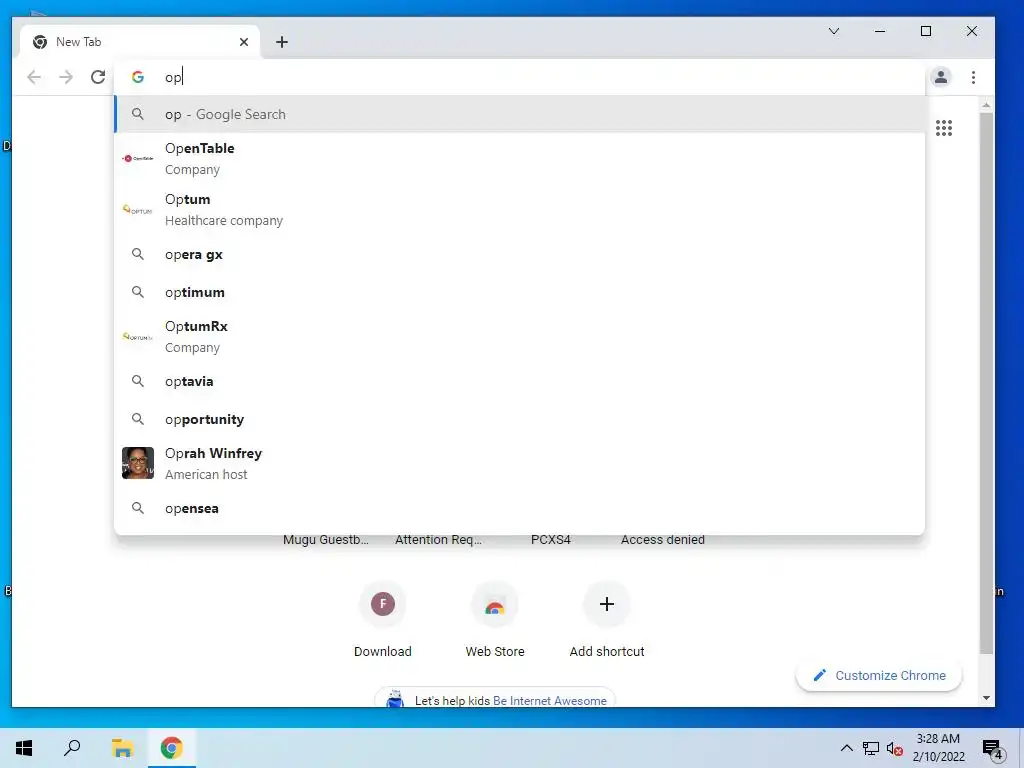Choose the 'opensea' suggestion
This screenshot has height=768, width=1024.
519,509
